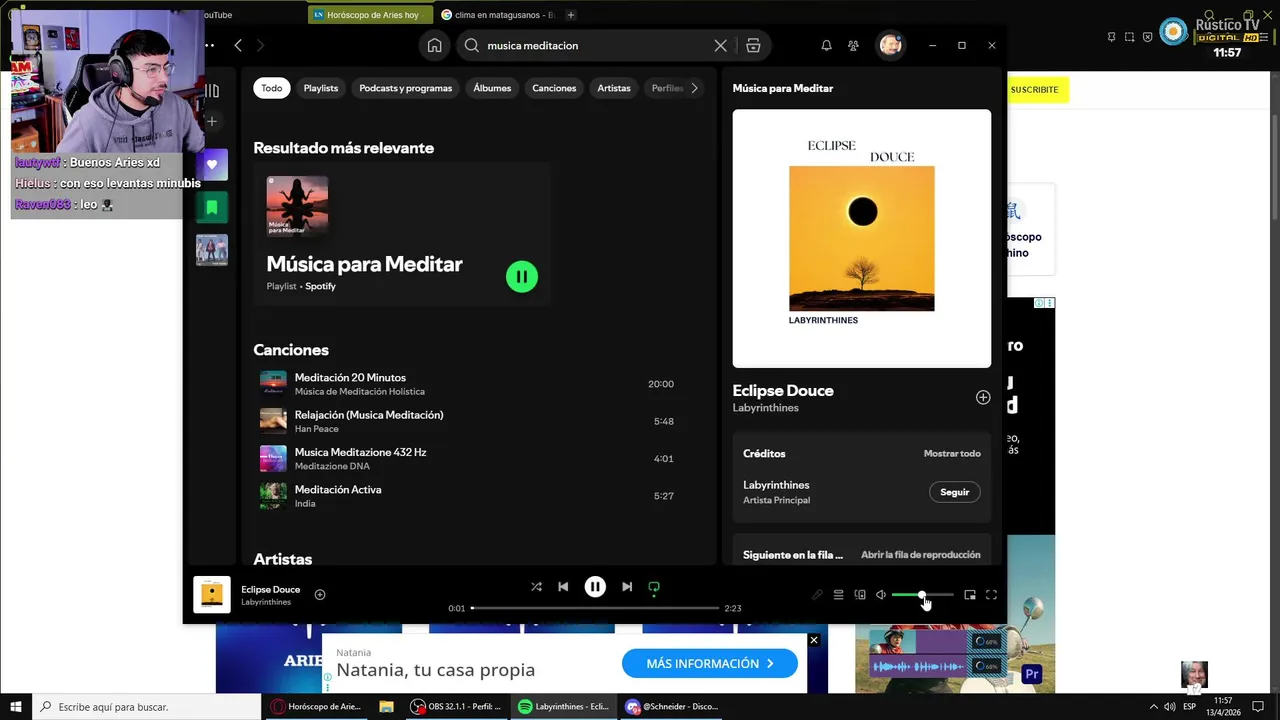Skip to the next track
Image resolution: width=1280 pixels, height=720 pixels.
click(627, 587)
